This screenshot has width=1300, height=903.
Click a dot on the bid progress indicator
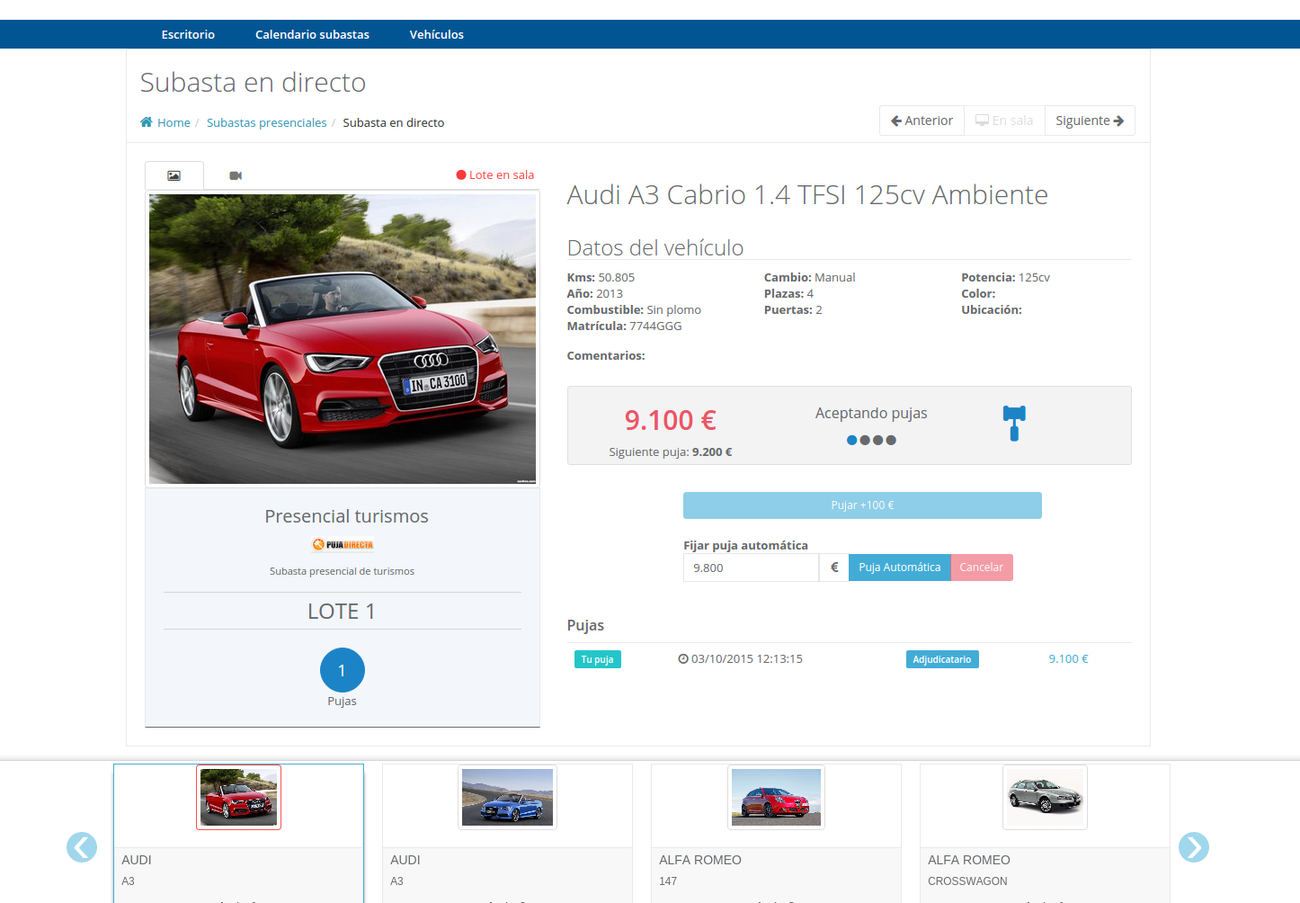click(x=852, y=440)
